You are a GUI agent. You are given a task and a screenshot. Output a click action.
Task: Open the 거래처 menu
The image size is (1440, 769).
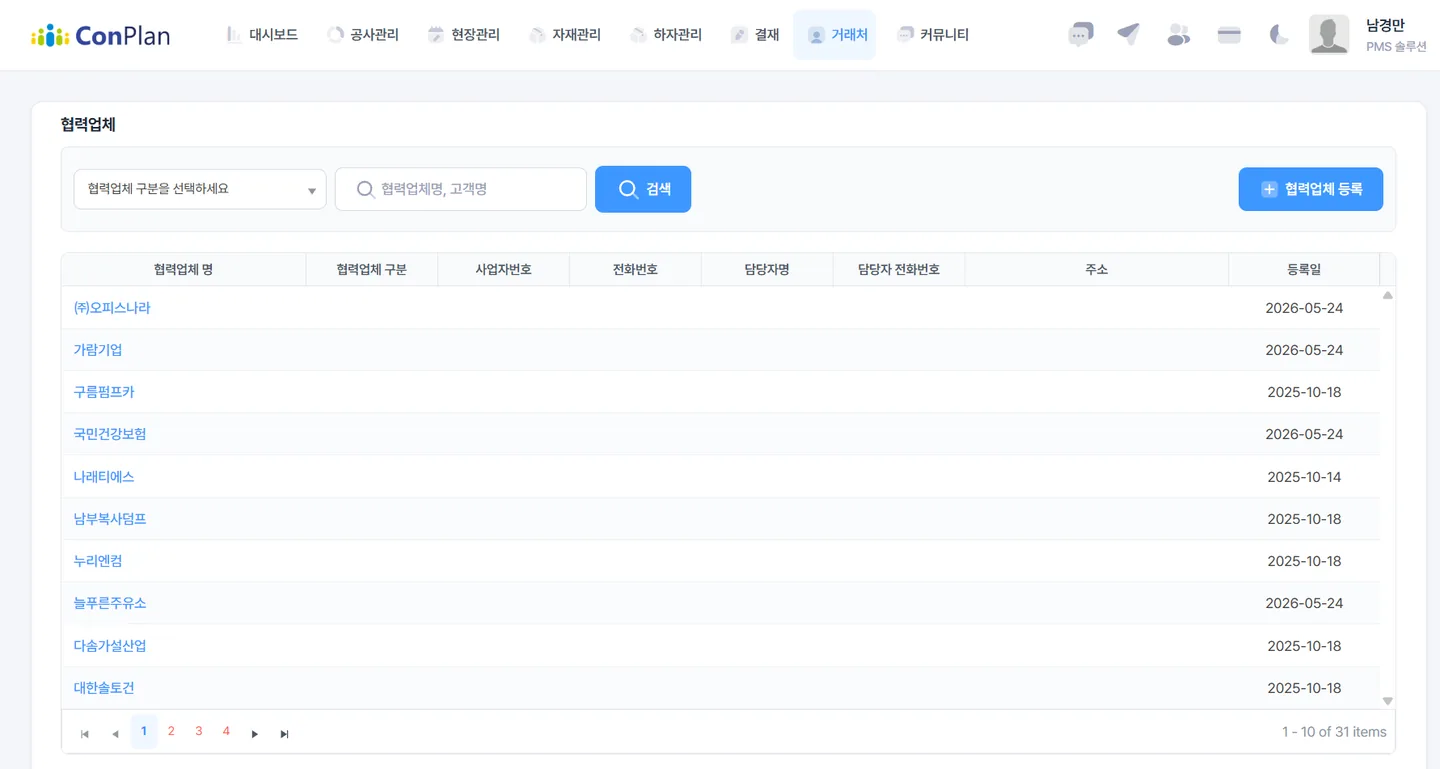[834, 35]
